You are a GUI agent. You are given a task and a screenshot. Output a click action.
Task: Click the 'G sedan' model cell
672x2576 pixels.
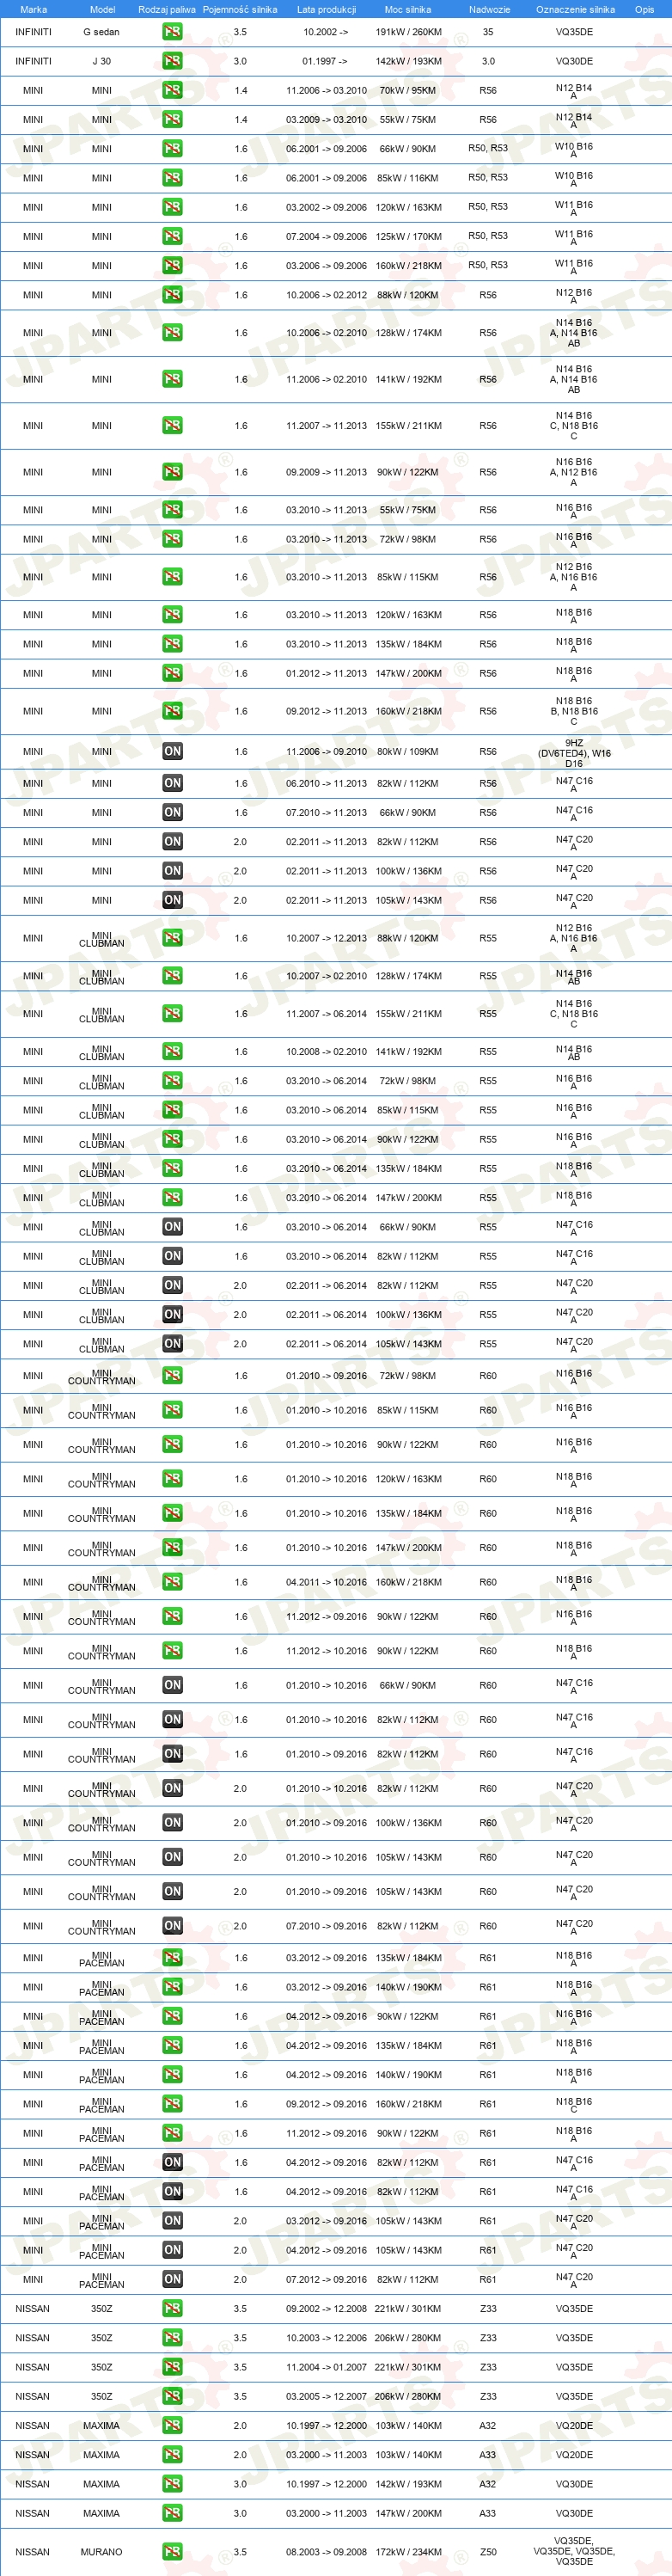pyautogui.click(x=101, y=32)
